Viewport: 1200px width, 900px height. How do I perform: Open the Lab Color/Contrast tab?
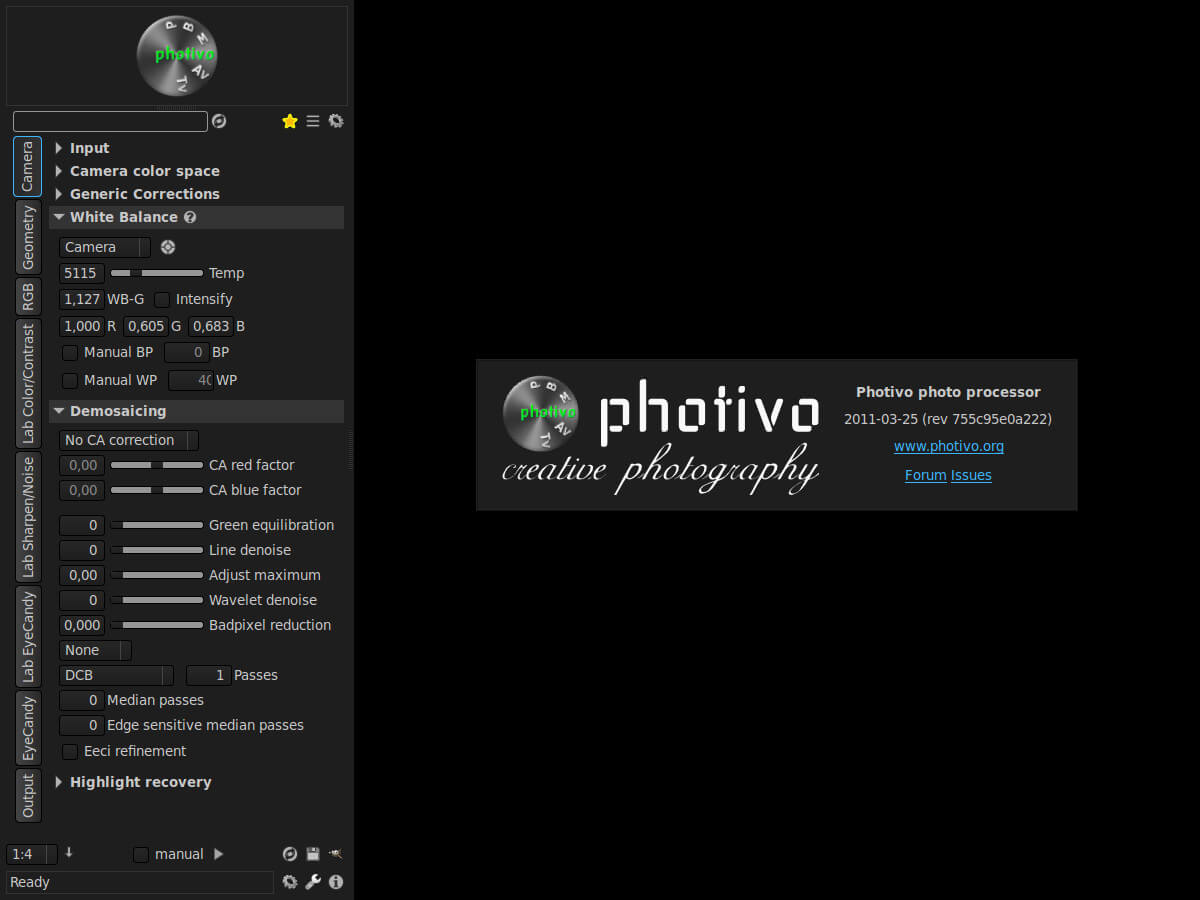(x=28, y=383)
